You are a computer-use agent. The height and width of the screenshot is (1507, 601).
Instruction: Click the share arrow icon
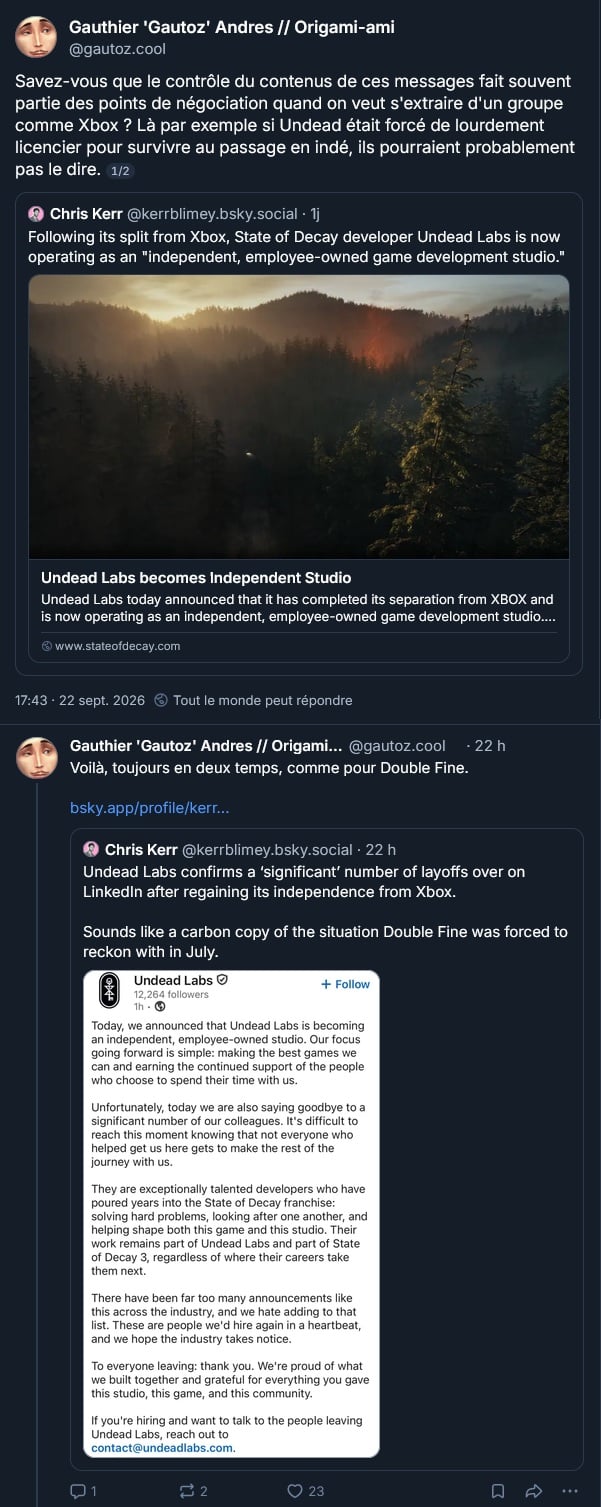pyautogui.click(x=534, y=1490)
